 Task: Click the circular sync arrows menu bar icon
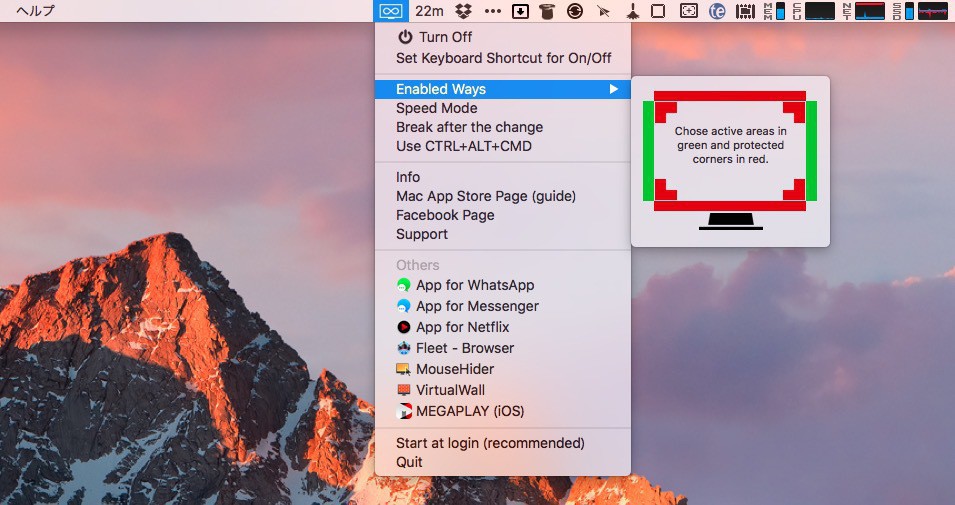point(574,11)
